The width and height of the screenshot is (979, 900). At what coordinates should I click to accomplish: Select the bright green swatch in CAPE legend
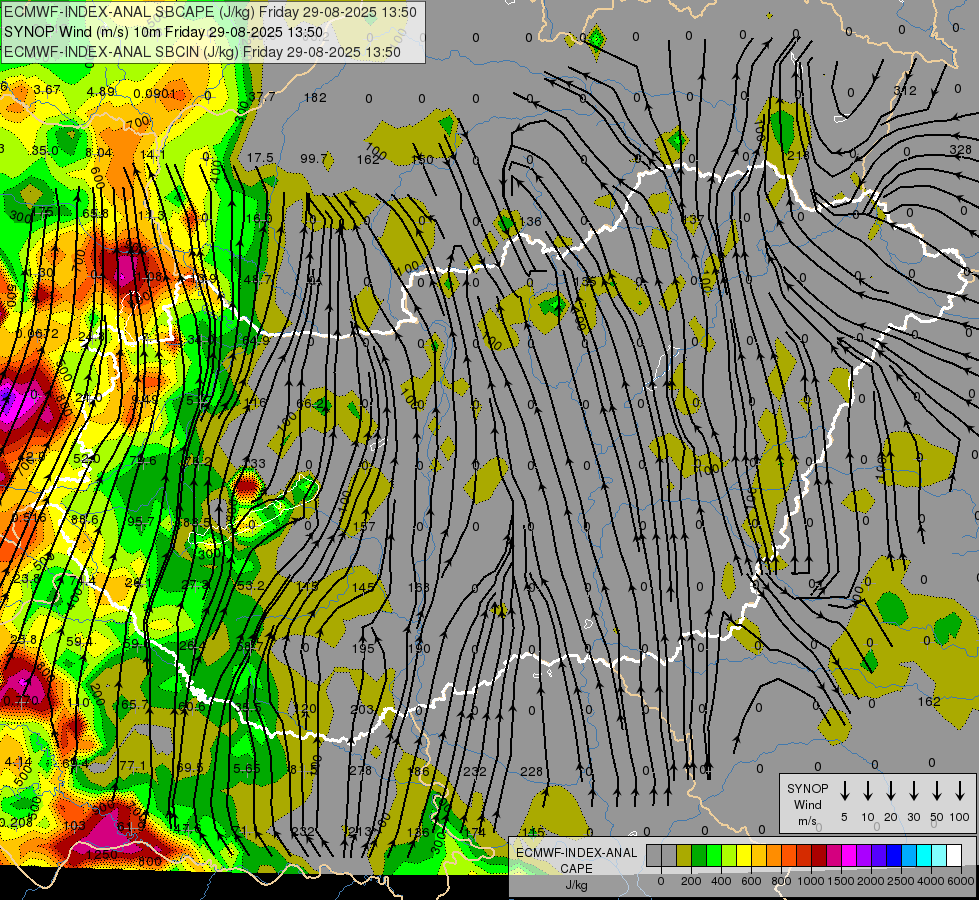714,855
